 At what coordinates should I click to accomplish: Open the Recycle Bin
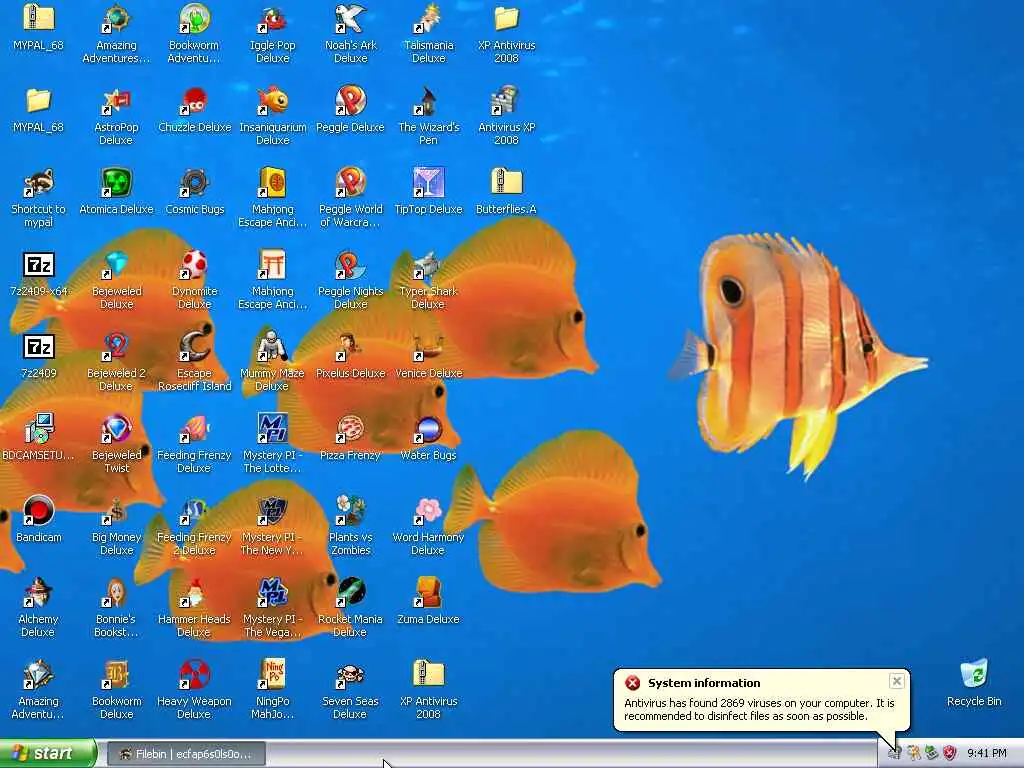(x=974, y=675)
